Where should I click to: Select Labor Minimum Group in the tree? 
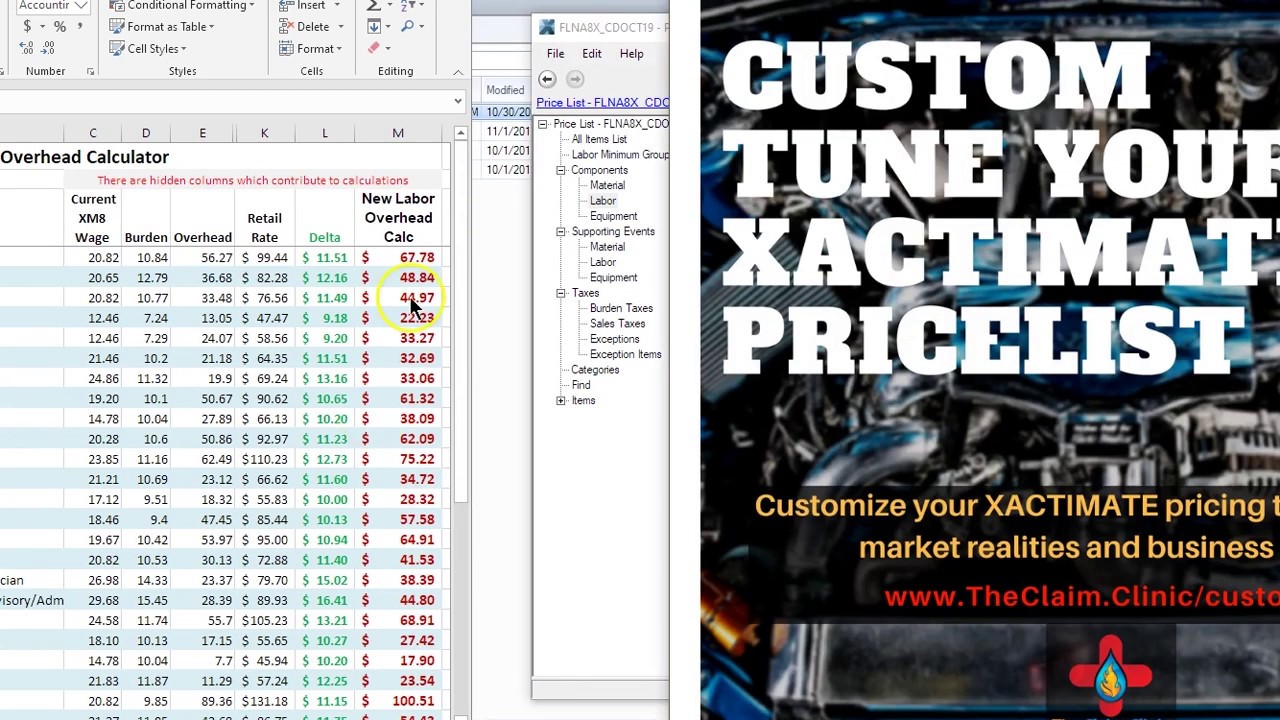tap(620, 155)
